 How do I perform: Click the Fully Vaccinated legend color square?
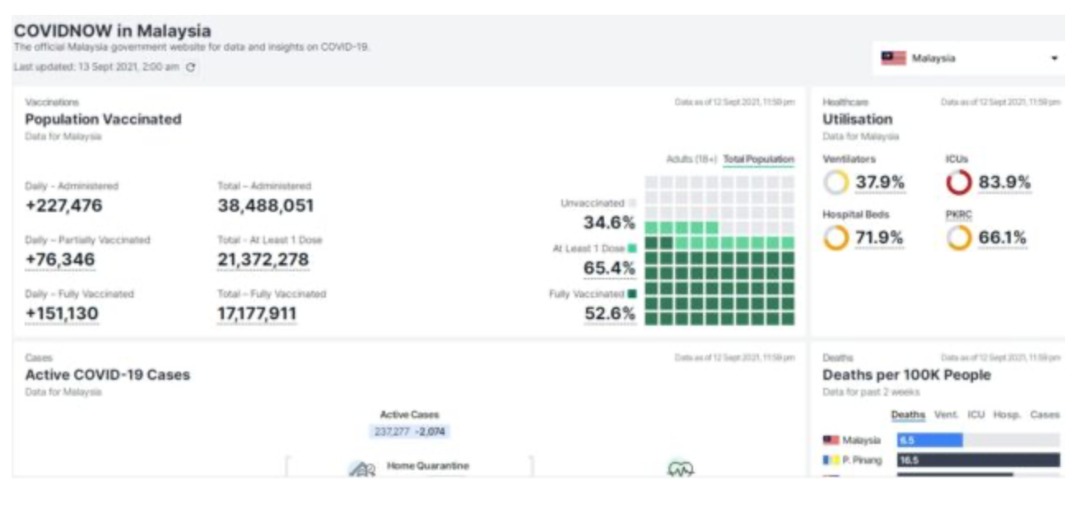point(632,294)
